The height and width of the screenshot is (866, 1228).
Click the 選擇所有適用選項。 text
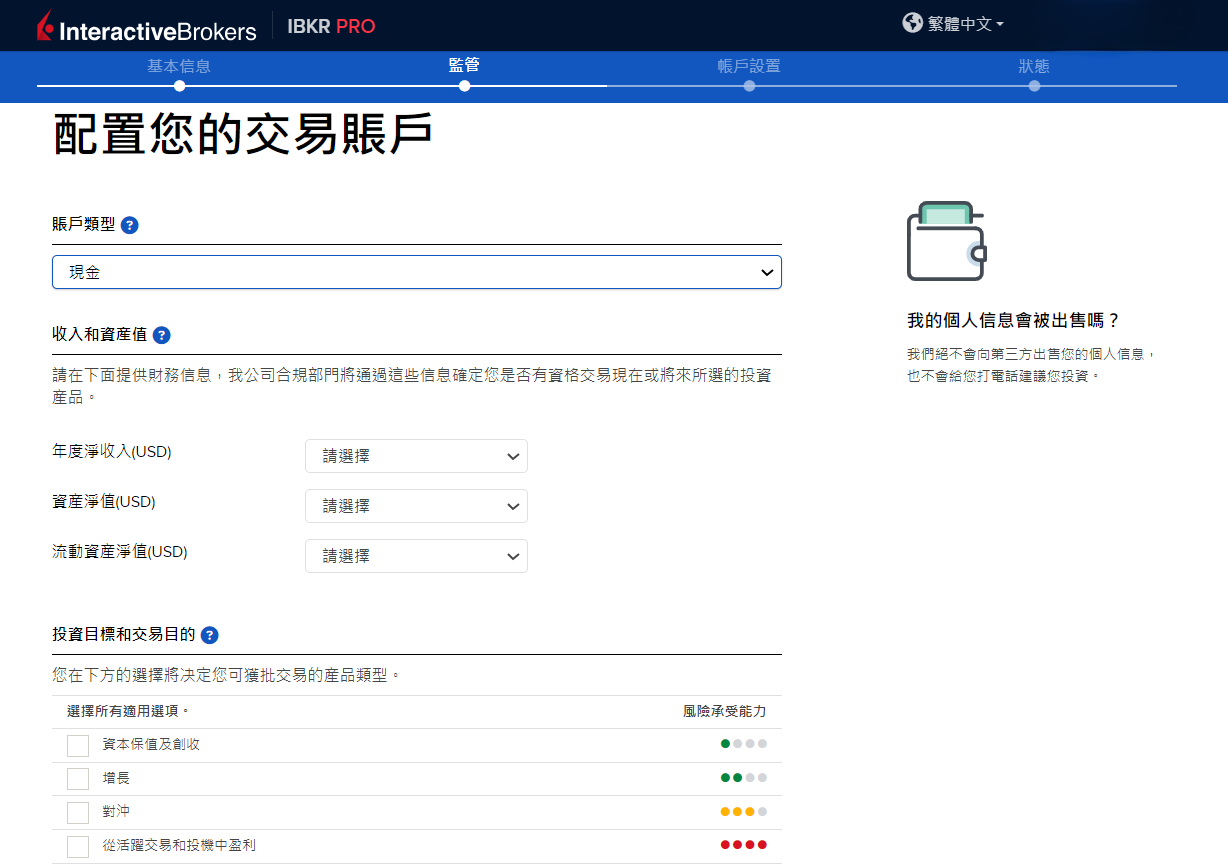128,712
